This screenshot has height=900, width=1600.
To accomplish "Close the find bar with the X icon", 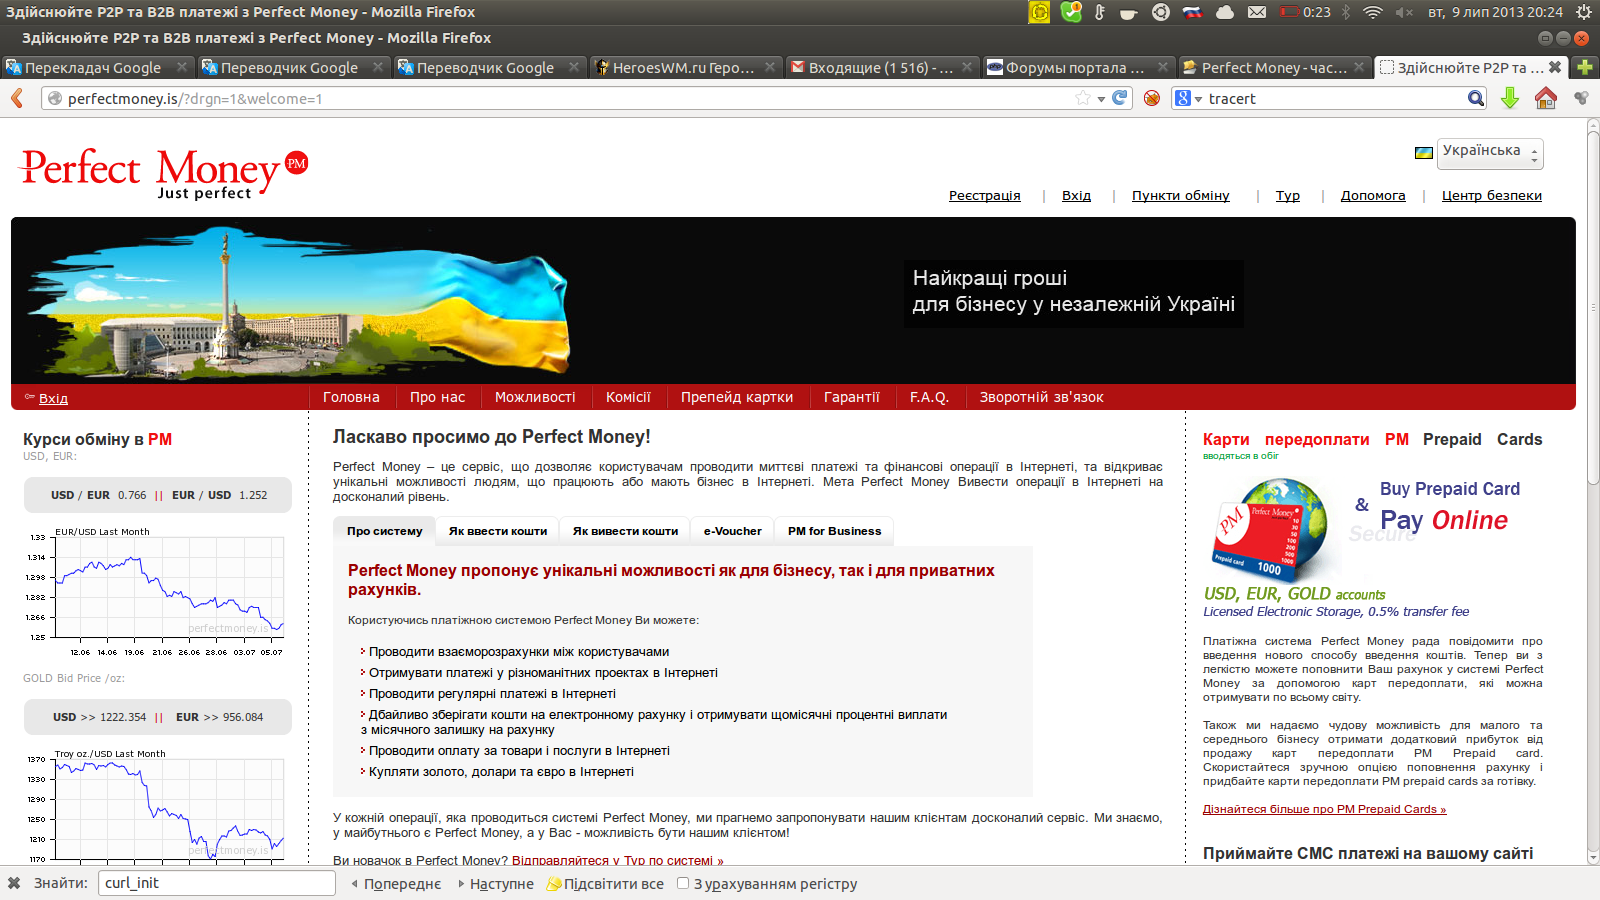I will 14,883.
